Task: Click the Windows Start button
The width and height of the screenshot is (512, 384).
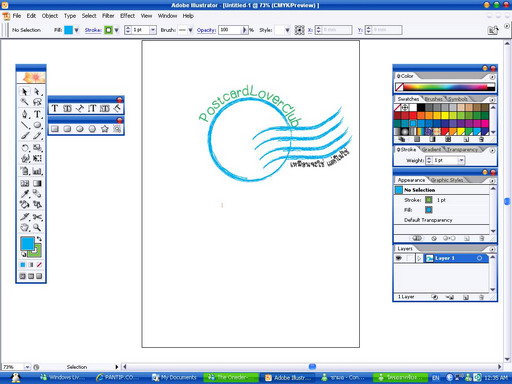Action: pos(15,378)
